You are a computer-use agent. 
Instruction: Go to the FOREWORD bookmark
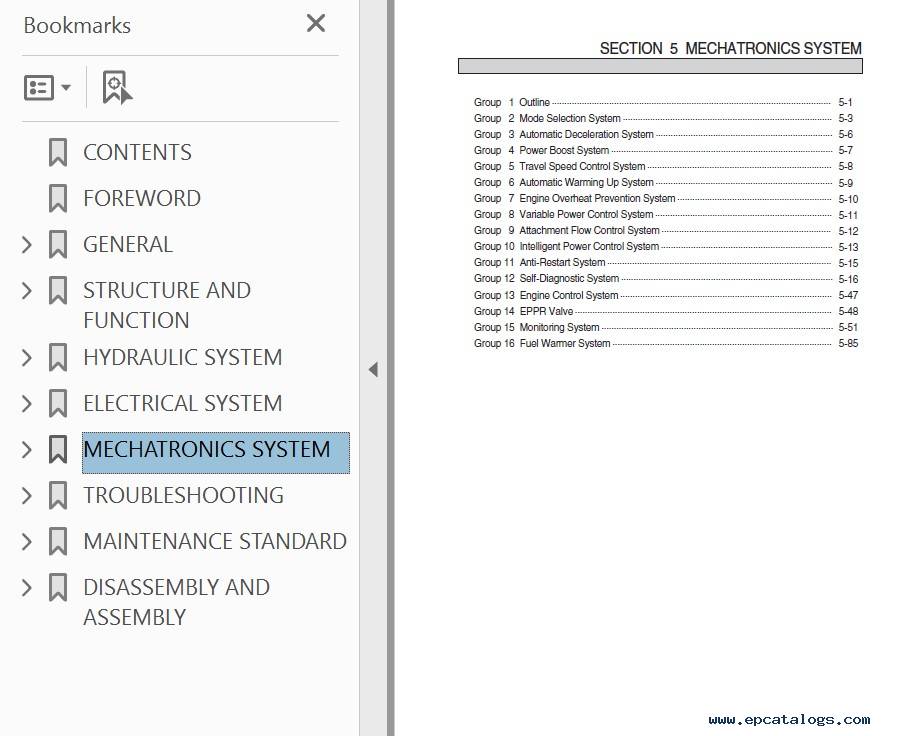click(x=142, y=198)
